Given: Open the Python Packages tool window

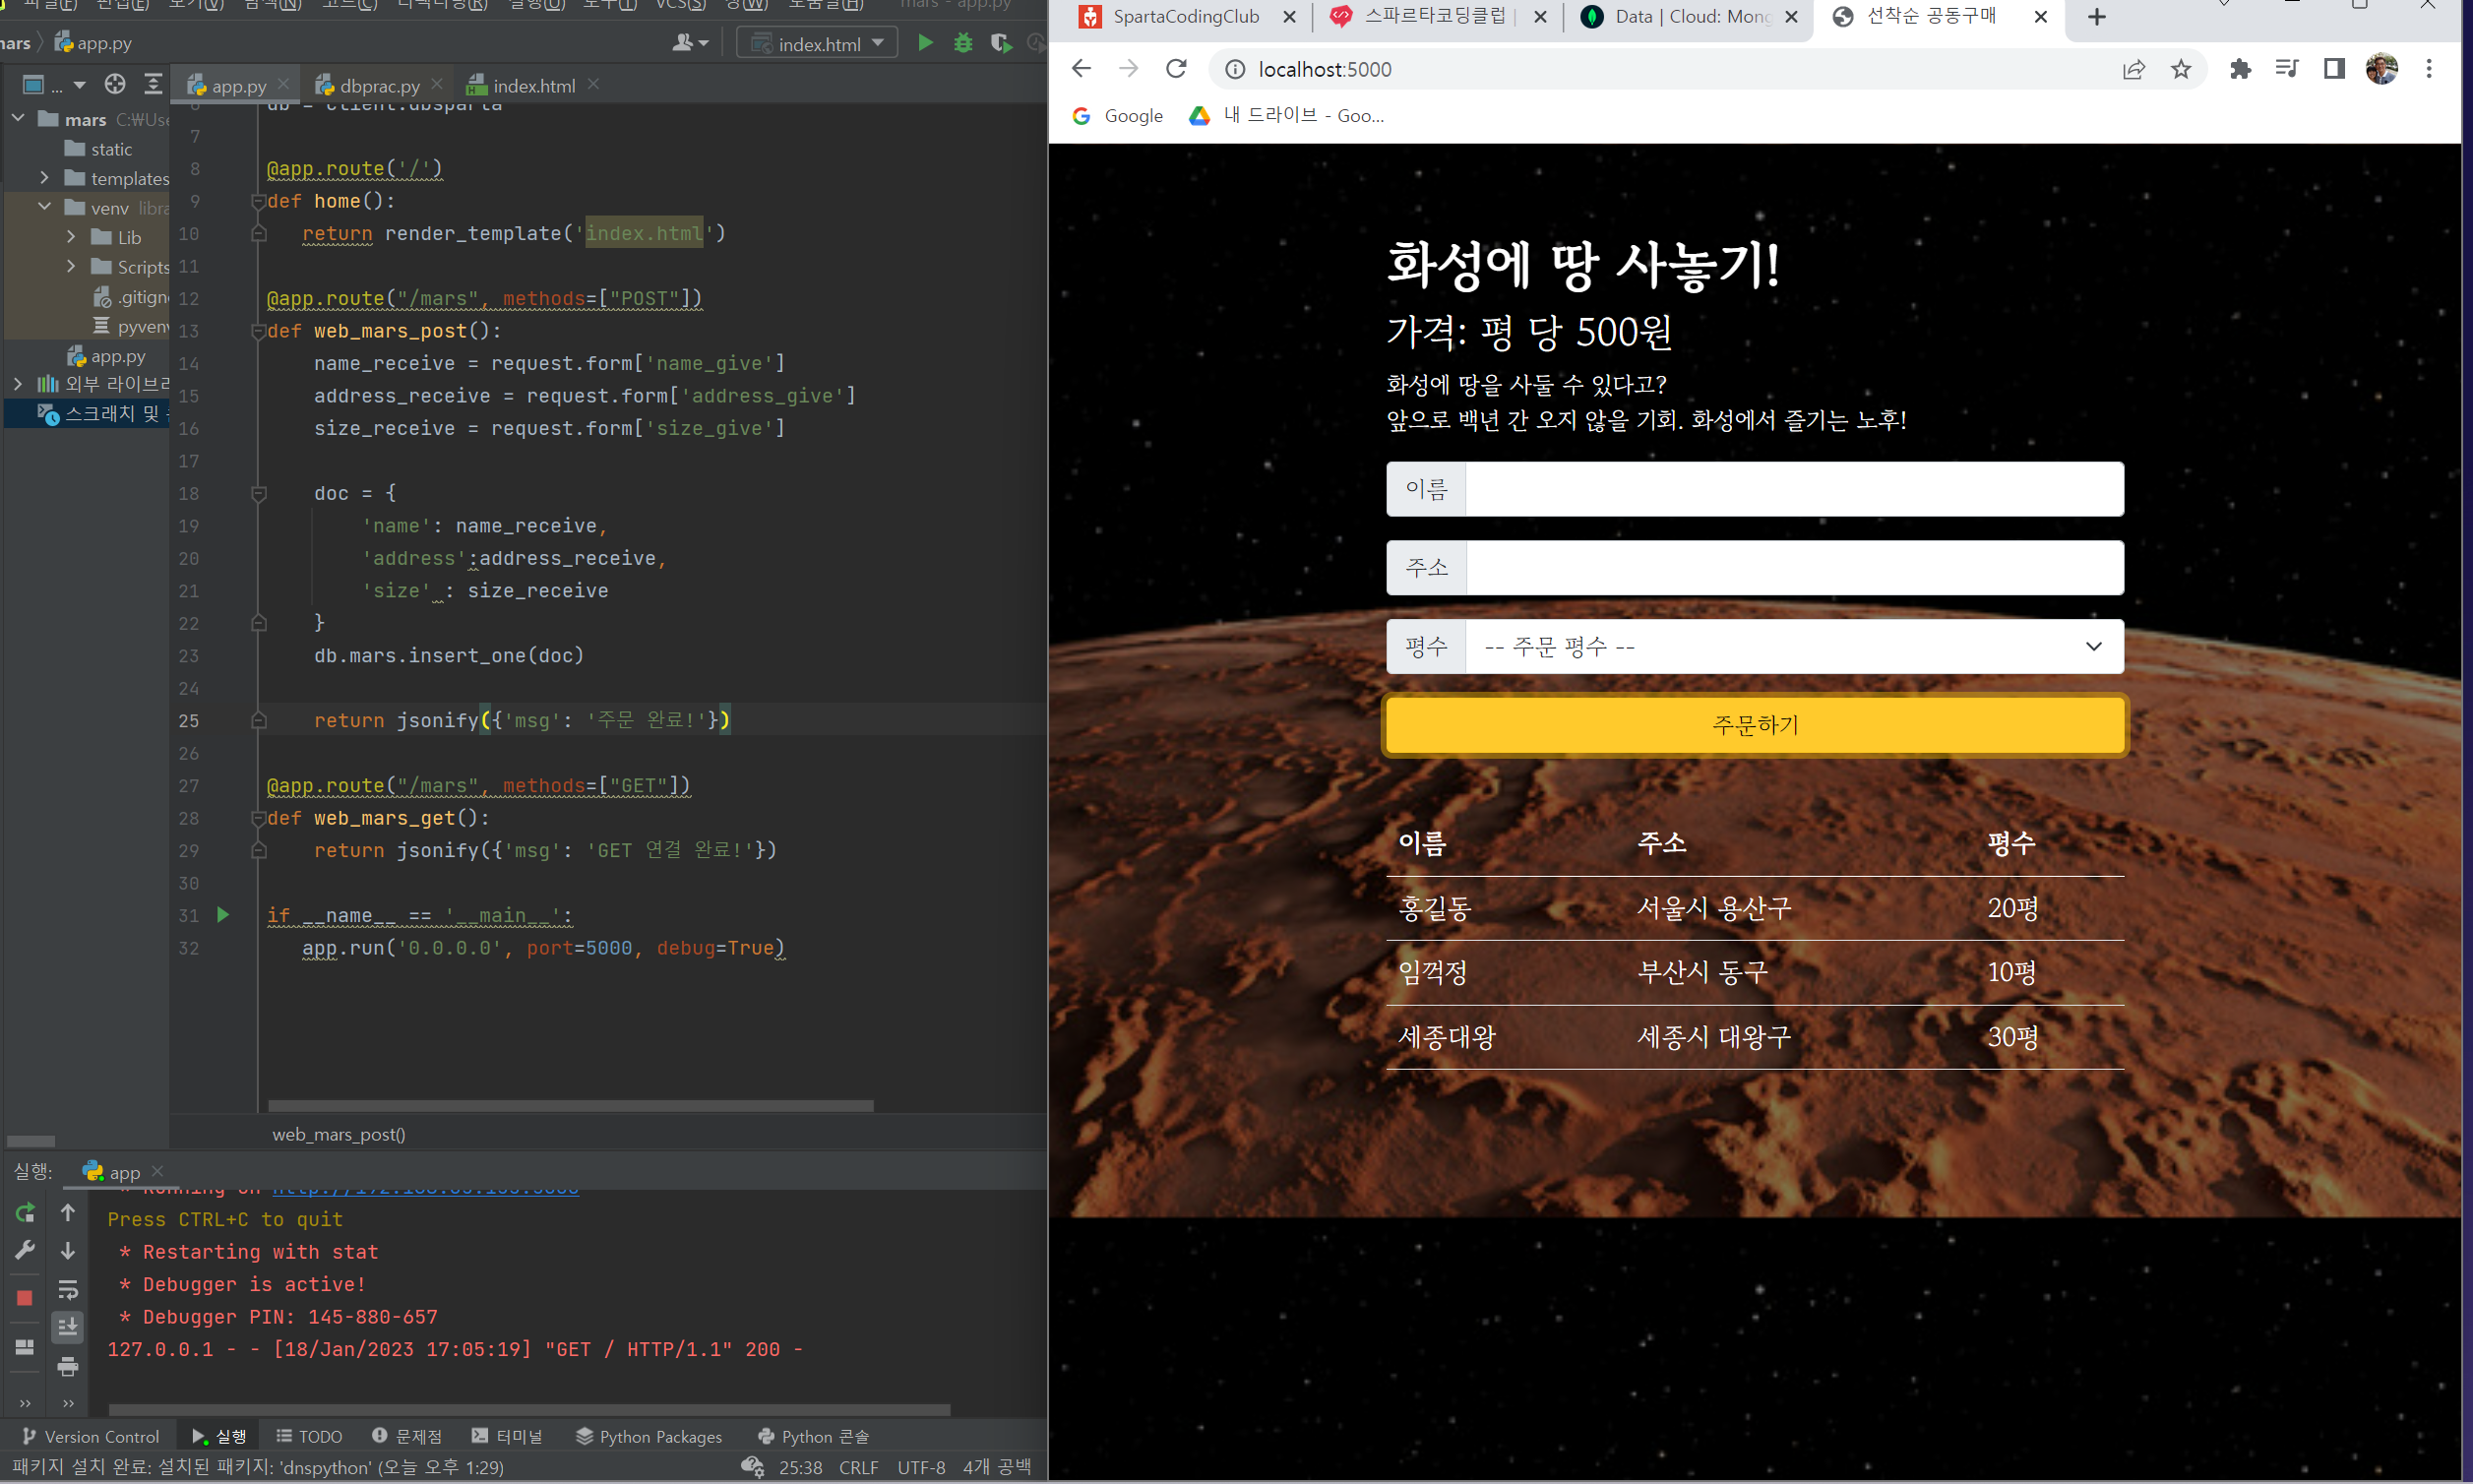Looking at the screenshot, I should coord(649,1436).
